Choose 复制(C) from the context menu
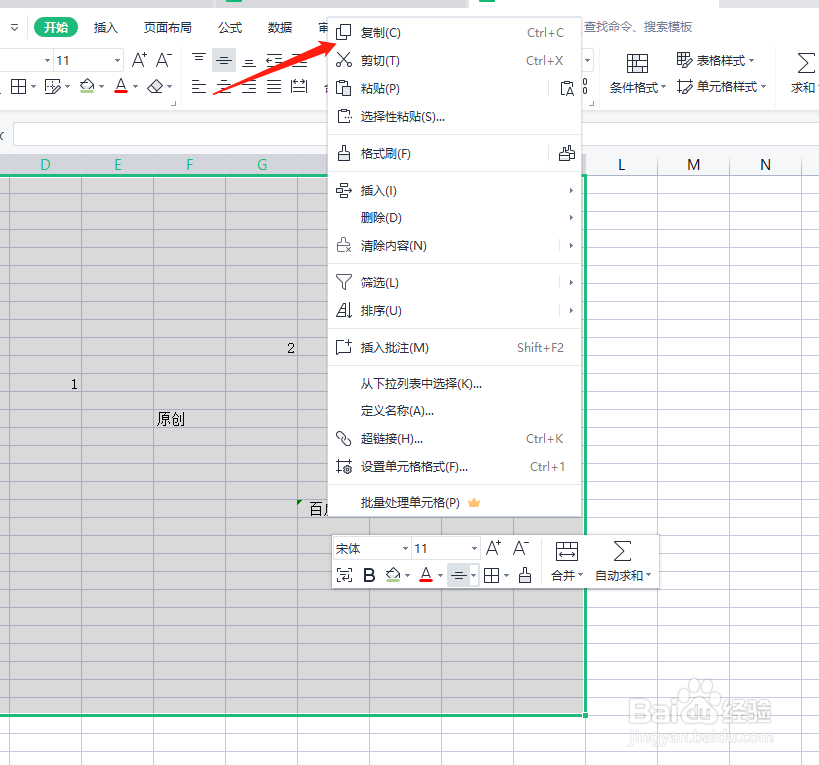This screenshot has height=765, width=819. (380, 32)
